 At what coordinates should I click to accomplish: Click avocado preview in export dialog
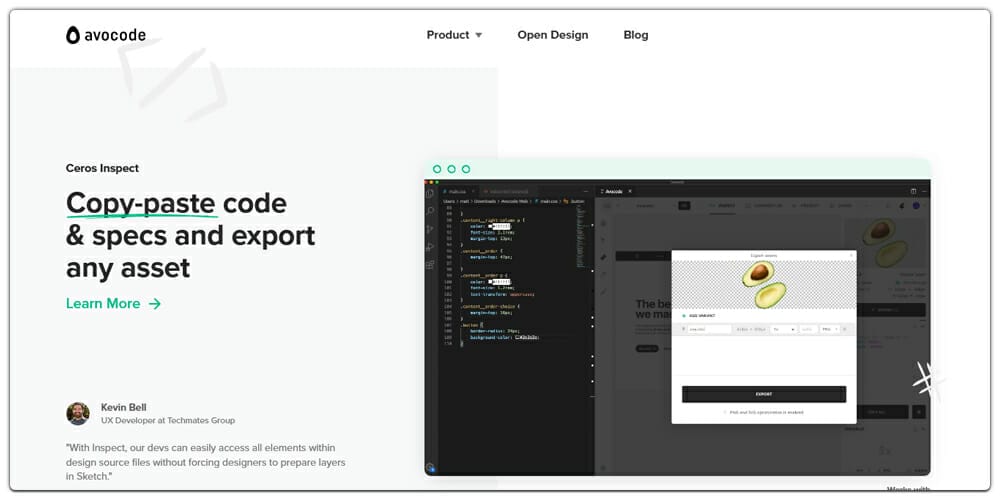[x=764, y=284]
